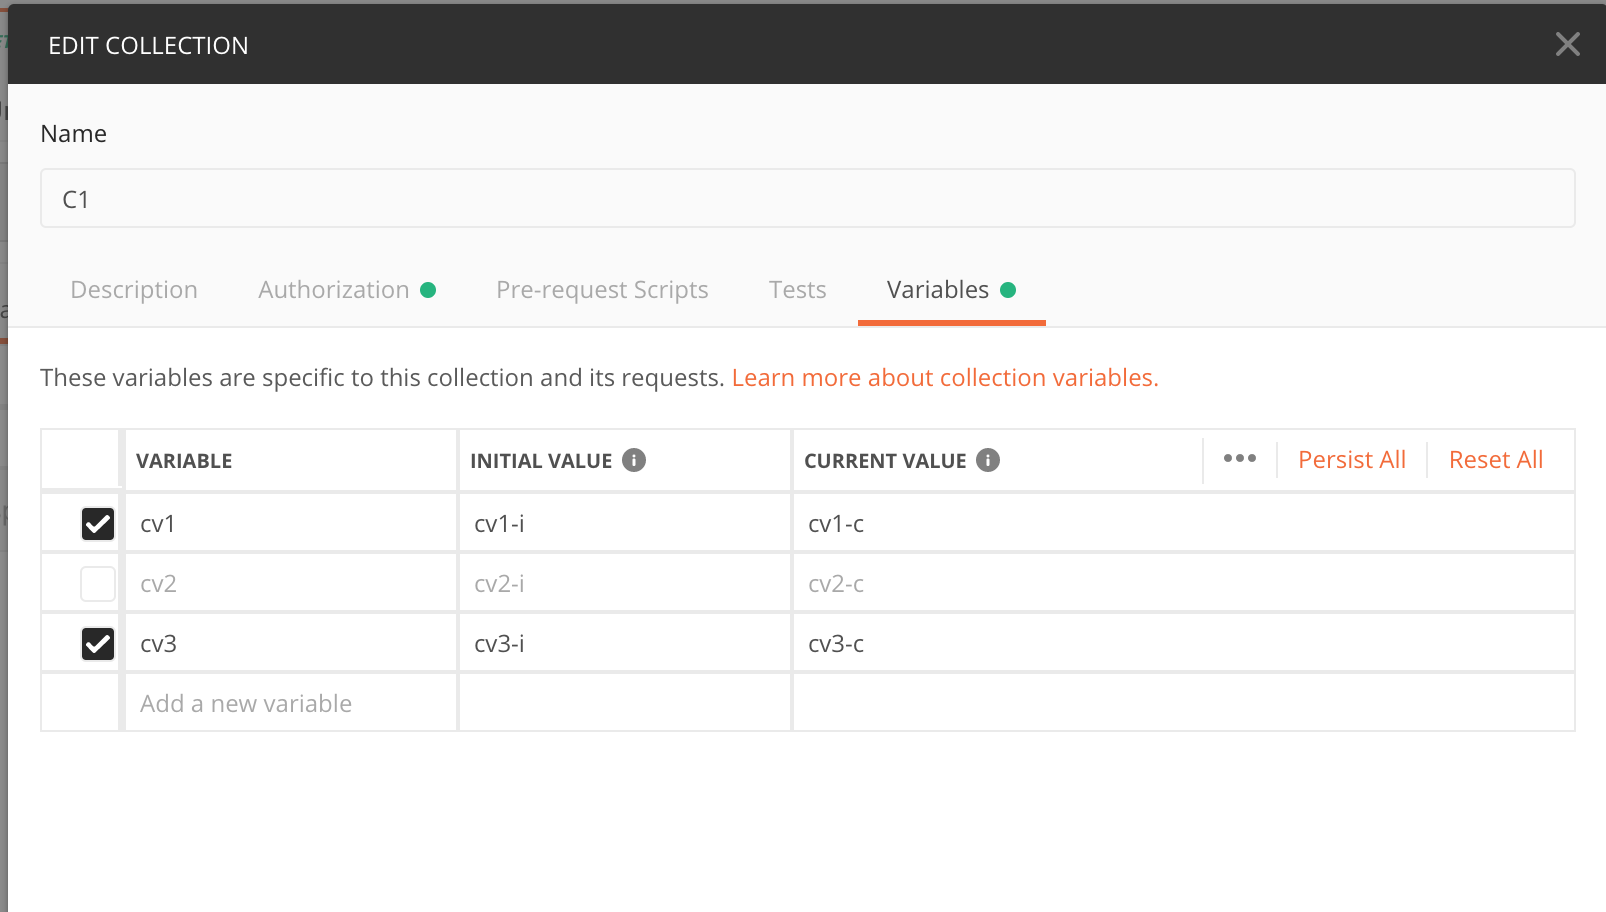This screenshot has width=1606, height=912.
Task: Close the Edit Collection dialog
Action: tap(1567, 44)
